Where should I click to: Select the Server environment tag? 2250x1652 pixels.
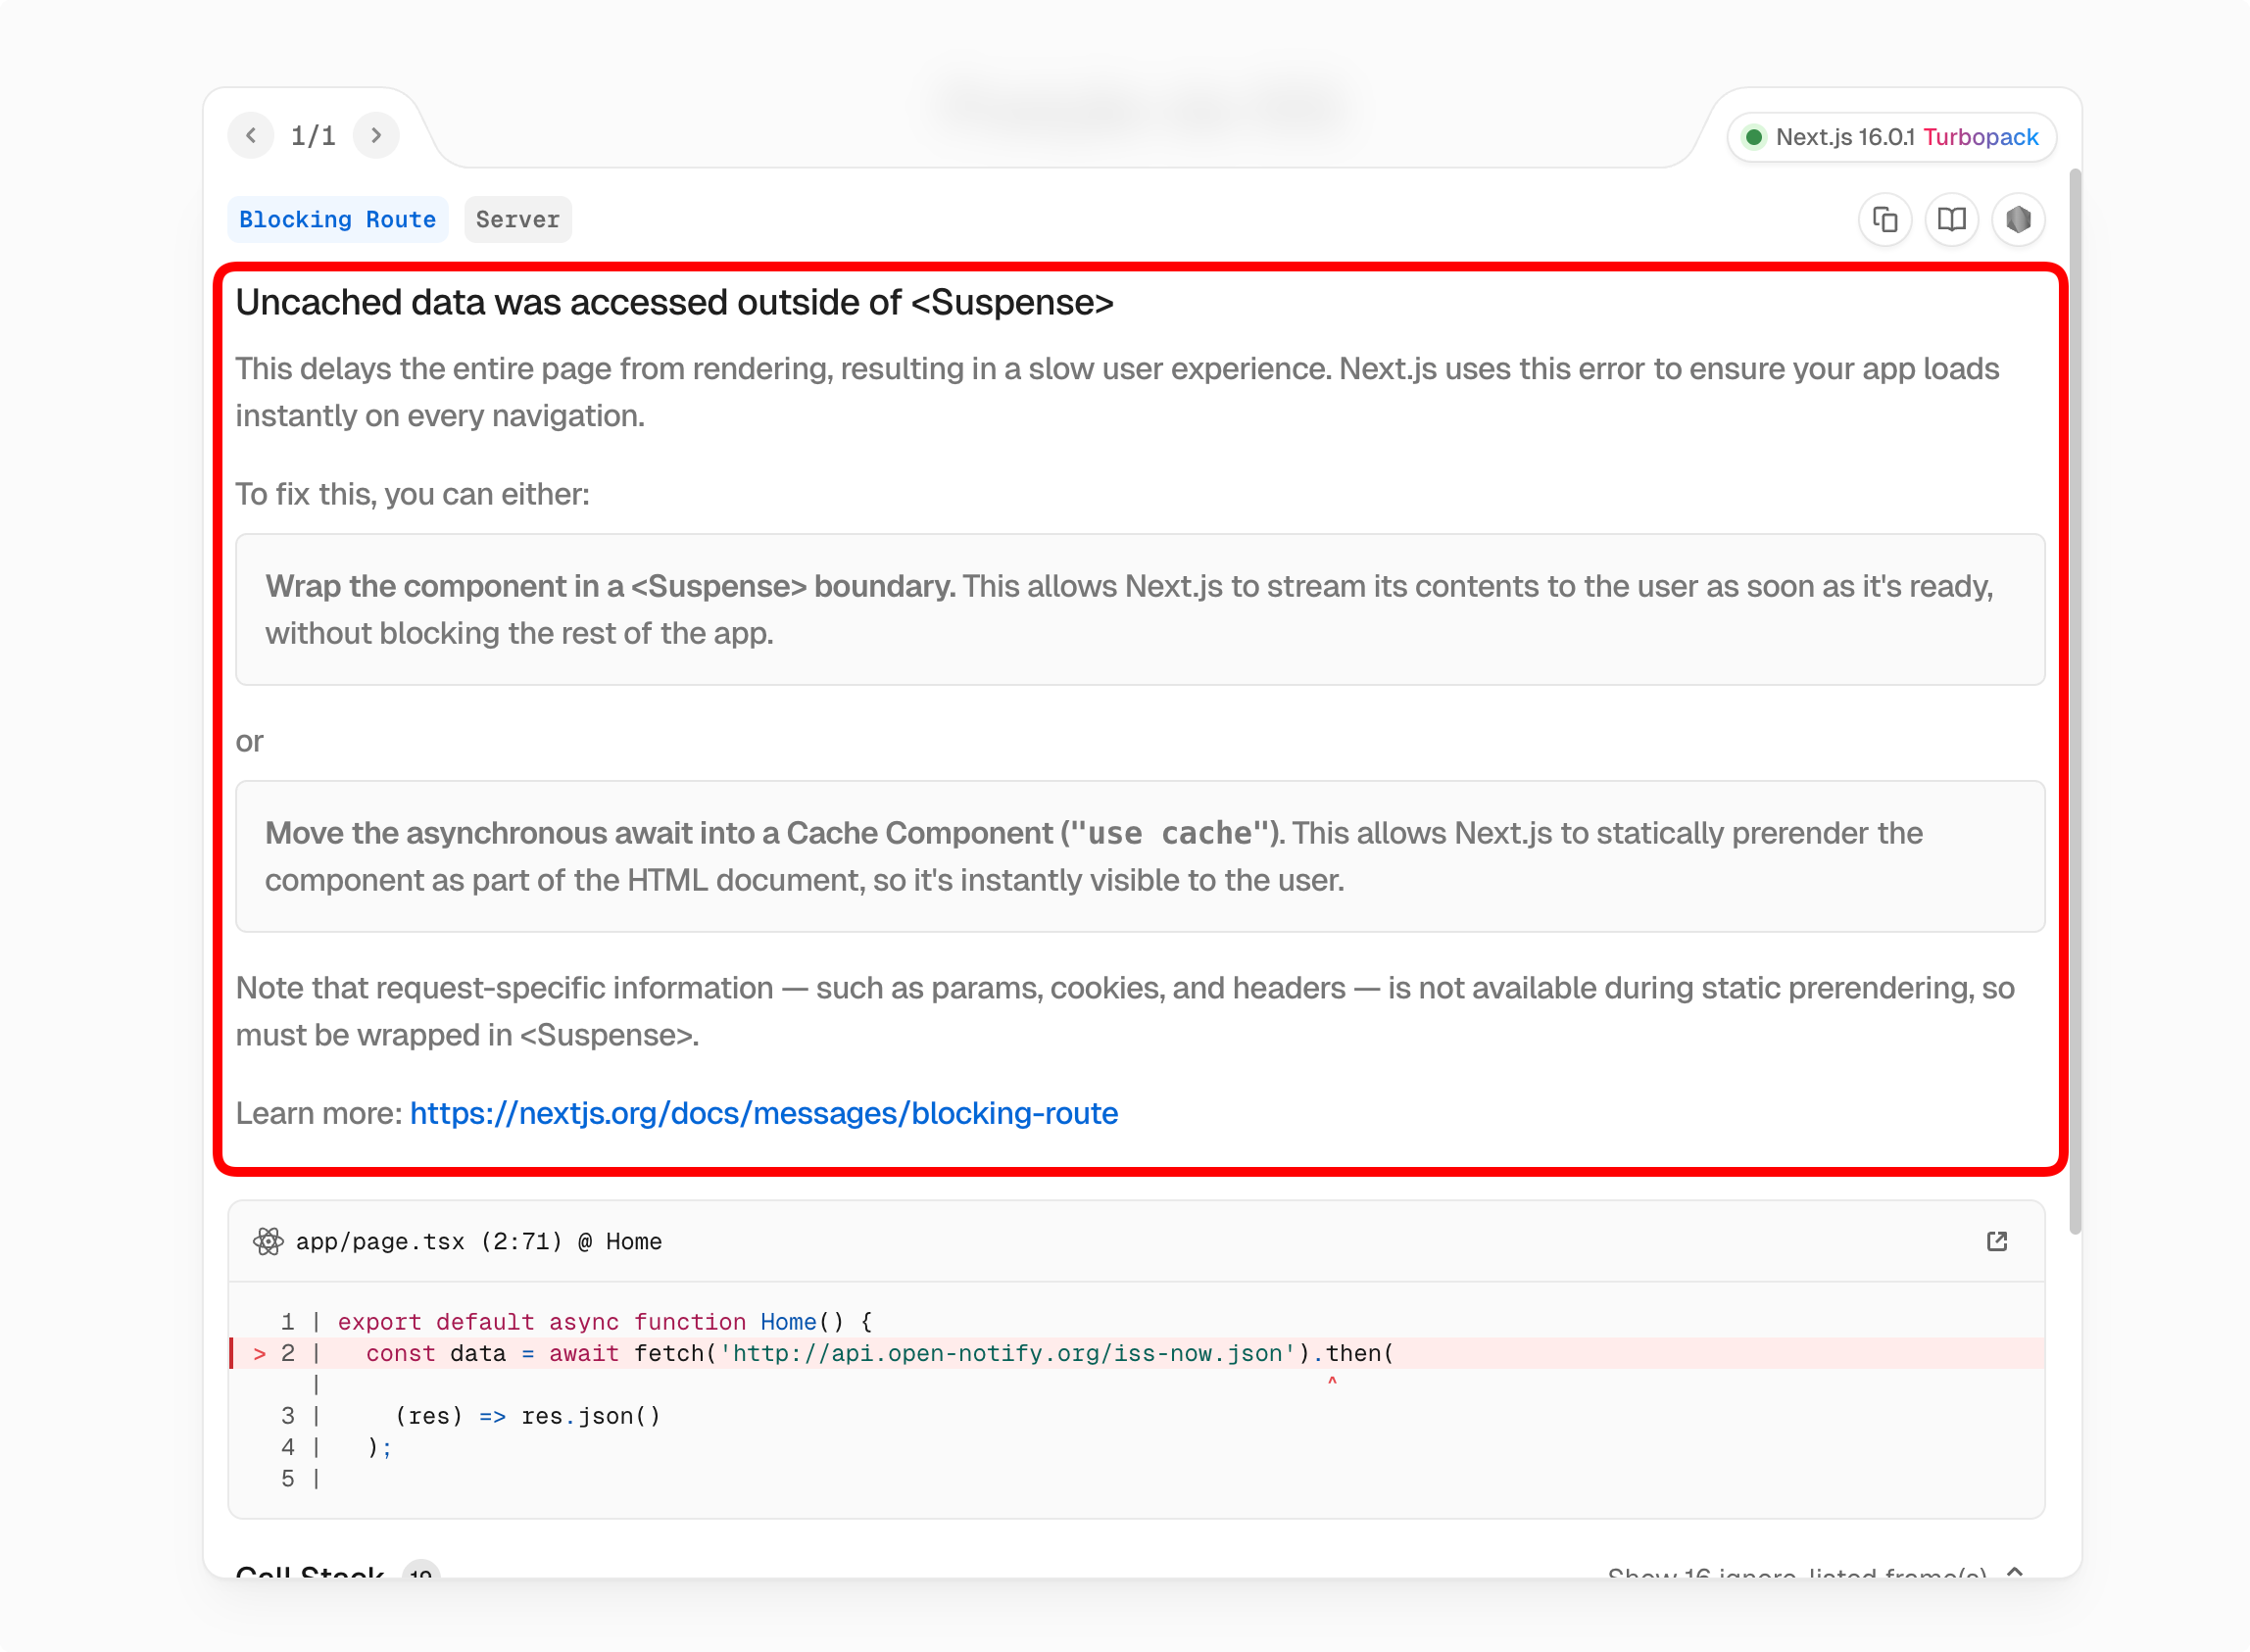point(517,219)
